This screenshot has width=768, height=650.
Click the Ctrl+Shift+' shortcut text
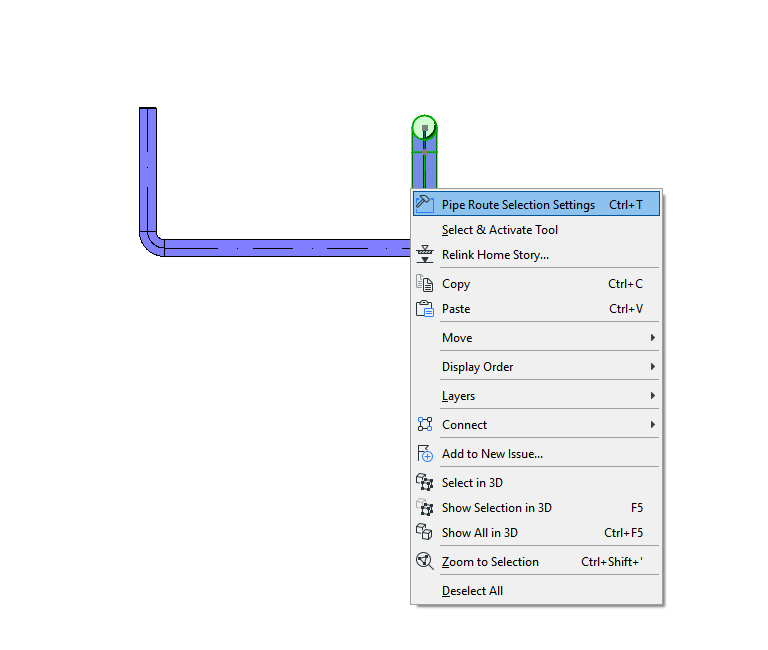click(x=612, y=562)
